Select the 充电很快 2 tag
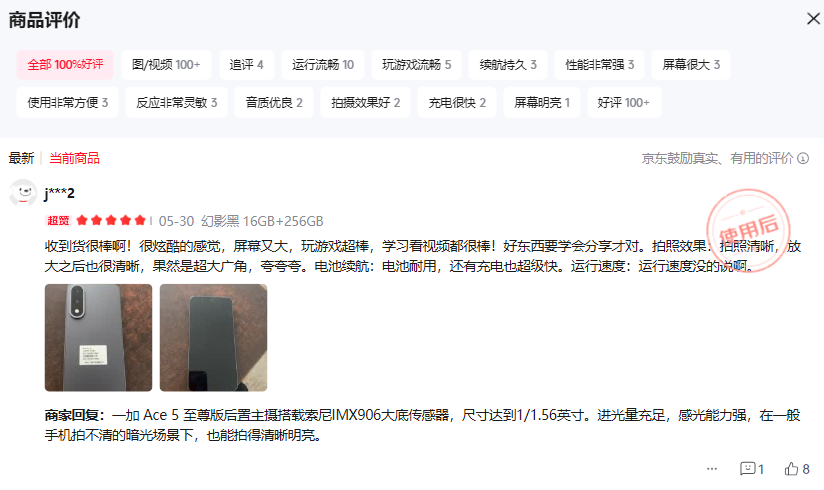Image resolution: width=824 pixels, height=490 pixels. pos(457,103)
